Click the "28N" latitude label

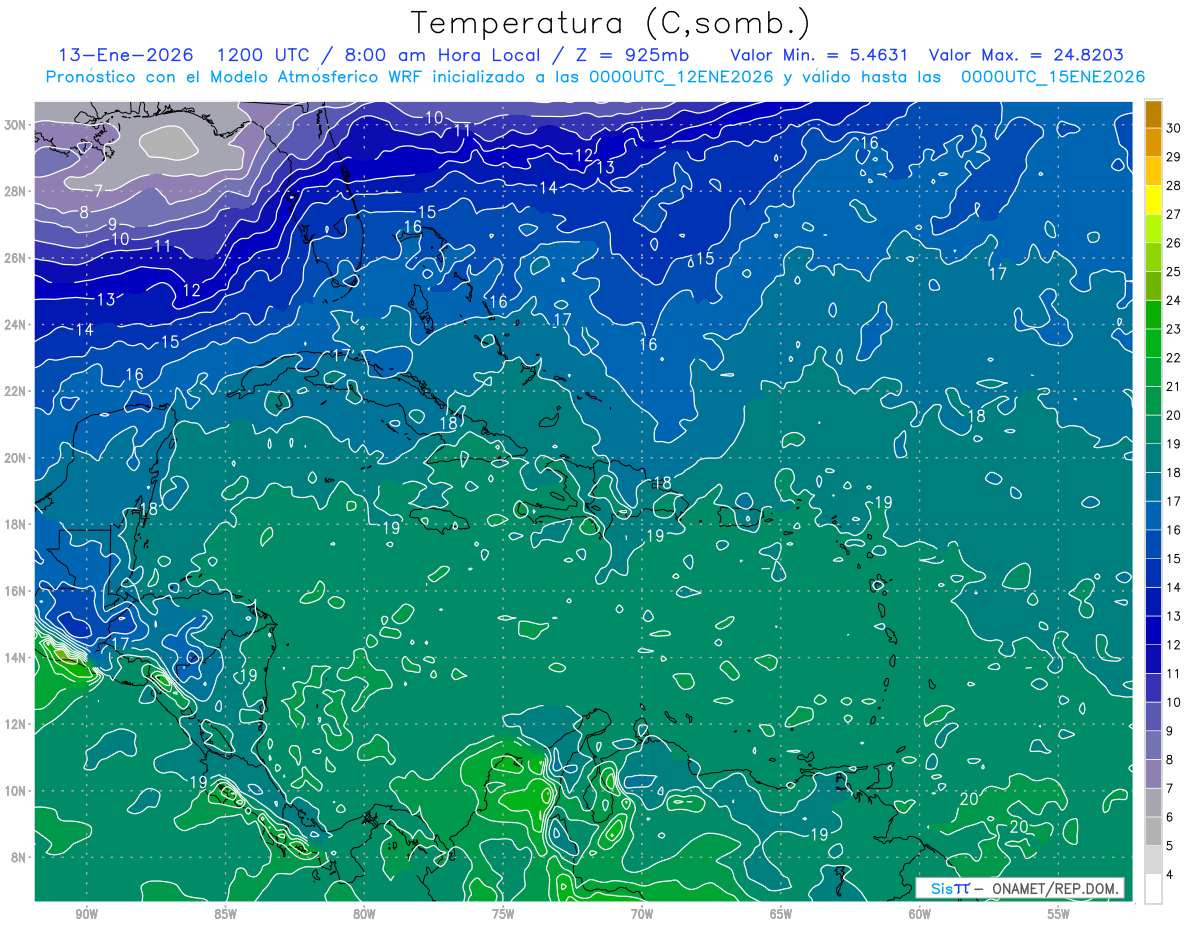pyautogui.click(x=16, y=191)
